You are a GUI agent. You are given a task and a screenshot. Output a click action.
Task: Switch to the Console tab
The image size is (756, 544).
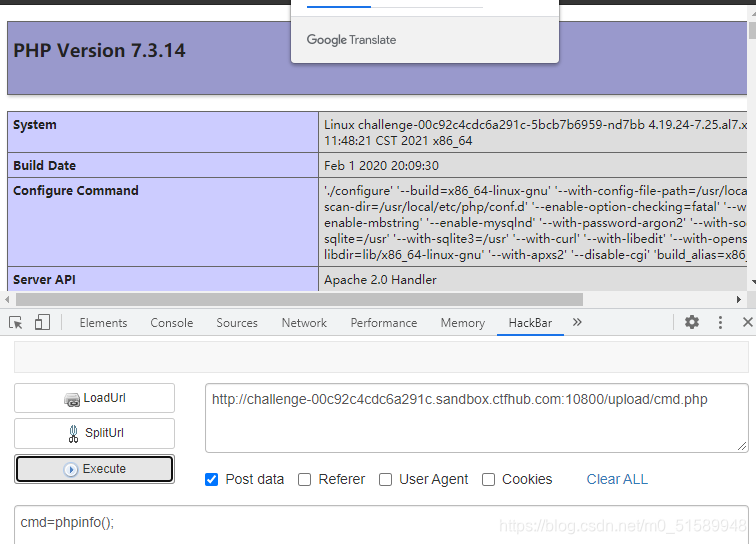[172, 323]
